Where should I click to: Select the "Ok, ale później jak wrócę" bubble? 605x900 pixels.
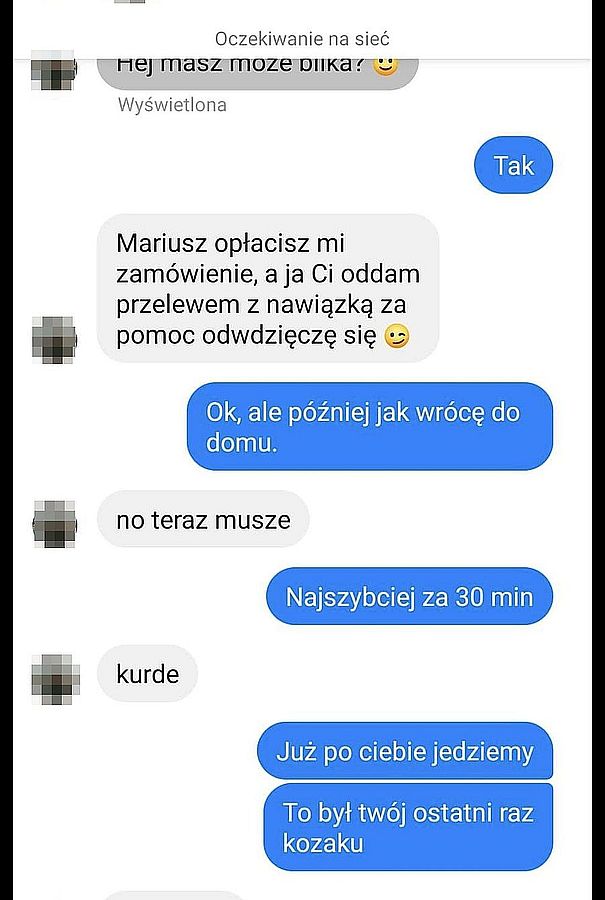(x=370, y=426)
